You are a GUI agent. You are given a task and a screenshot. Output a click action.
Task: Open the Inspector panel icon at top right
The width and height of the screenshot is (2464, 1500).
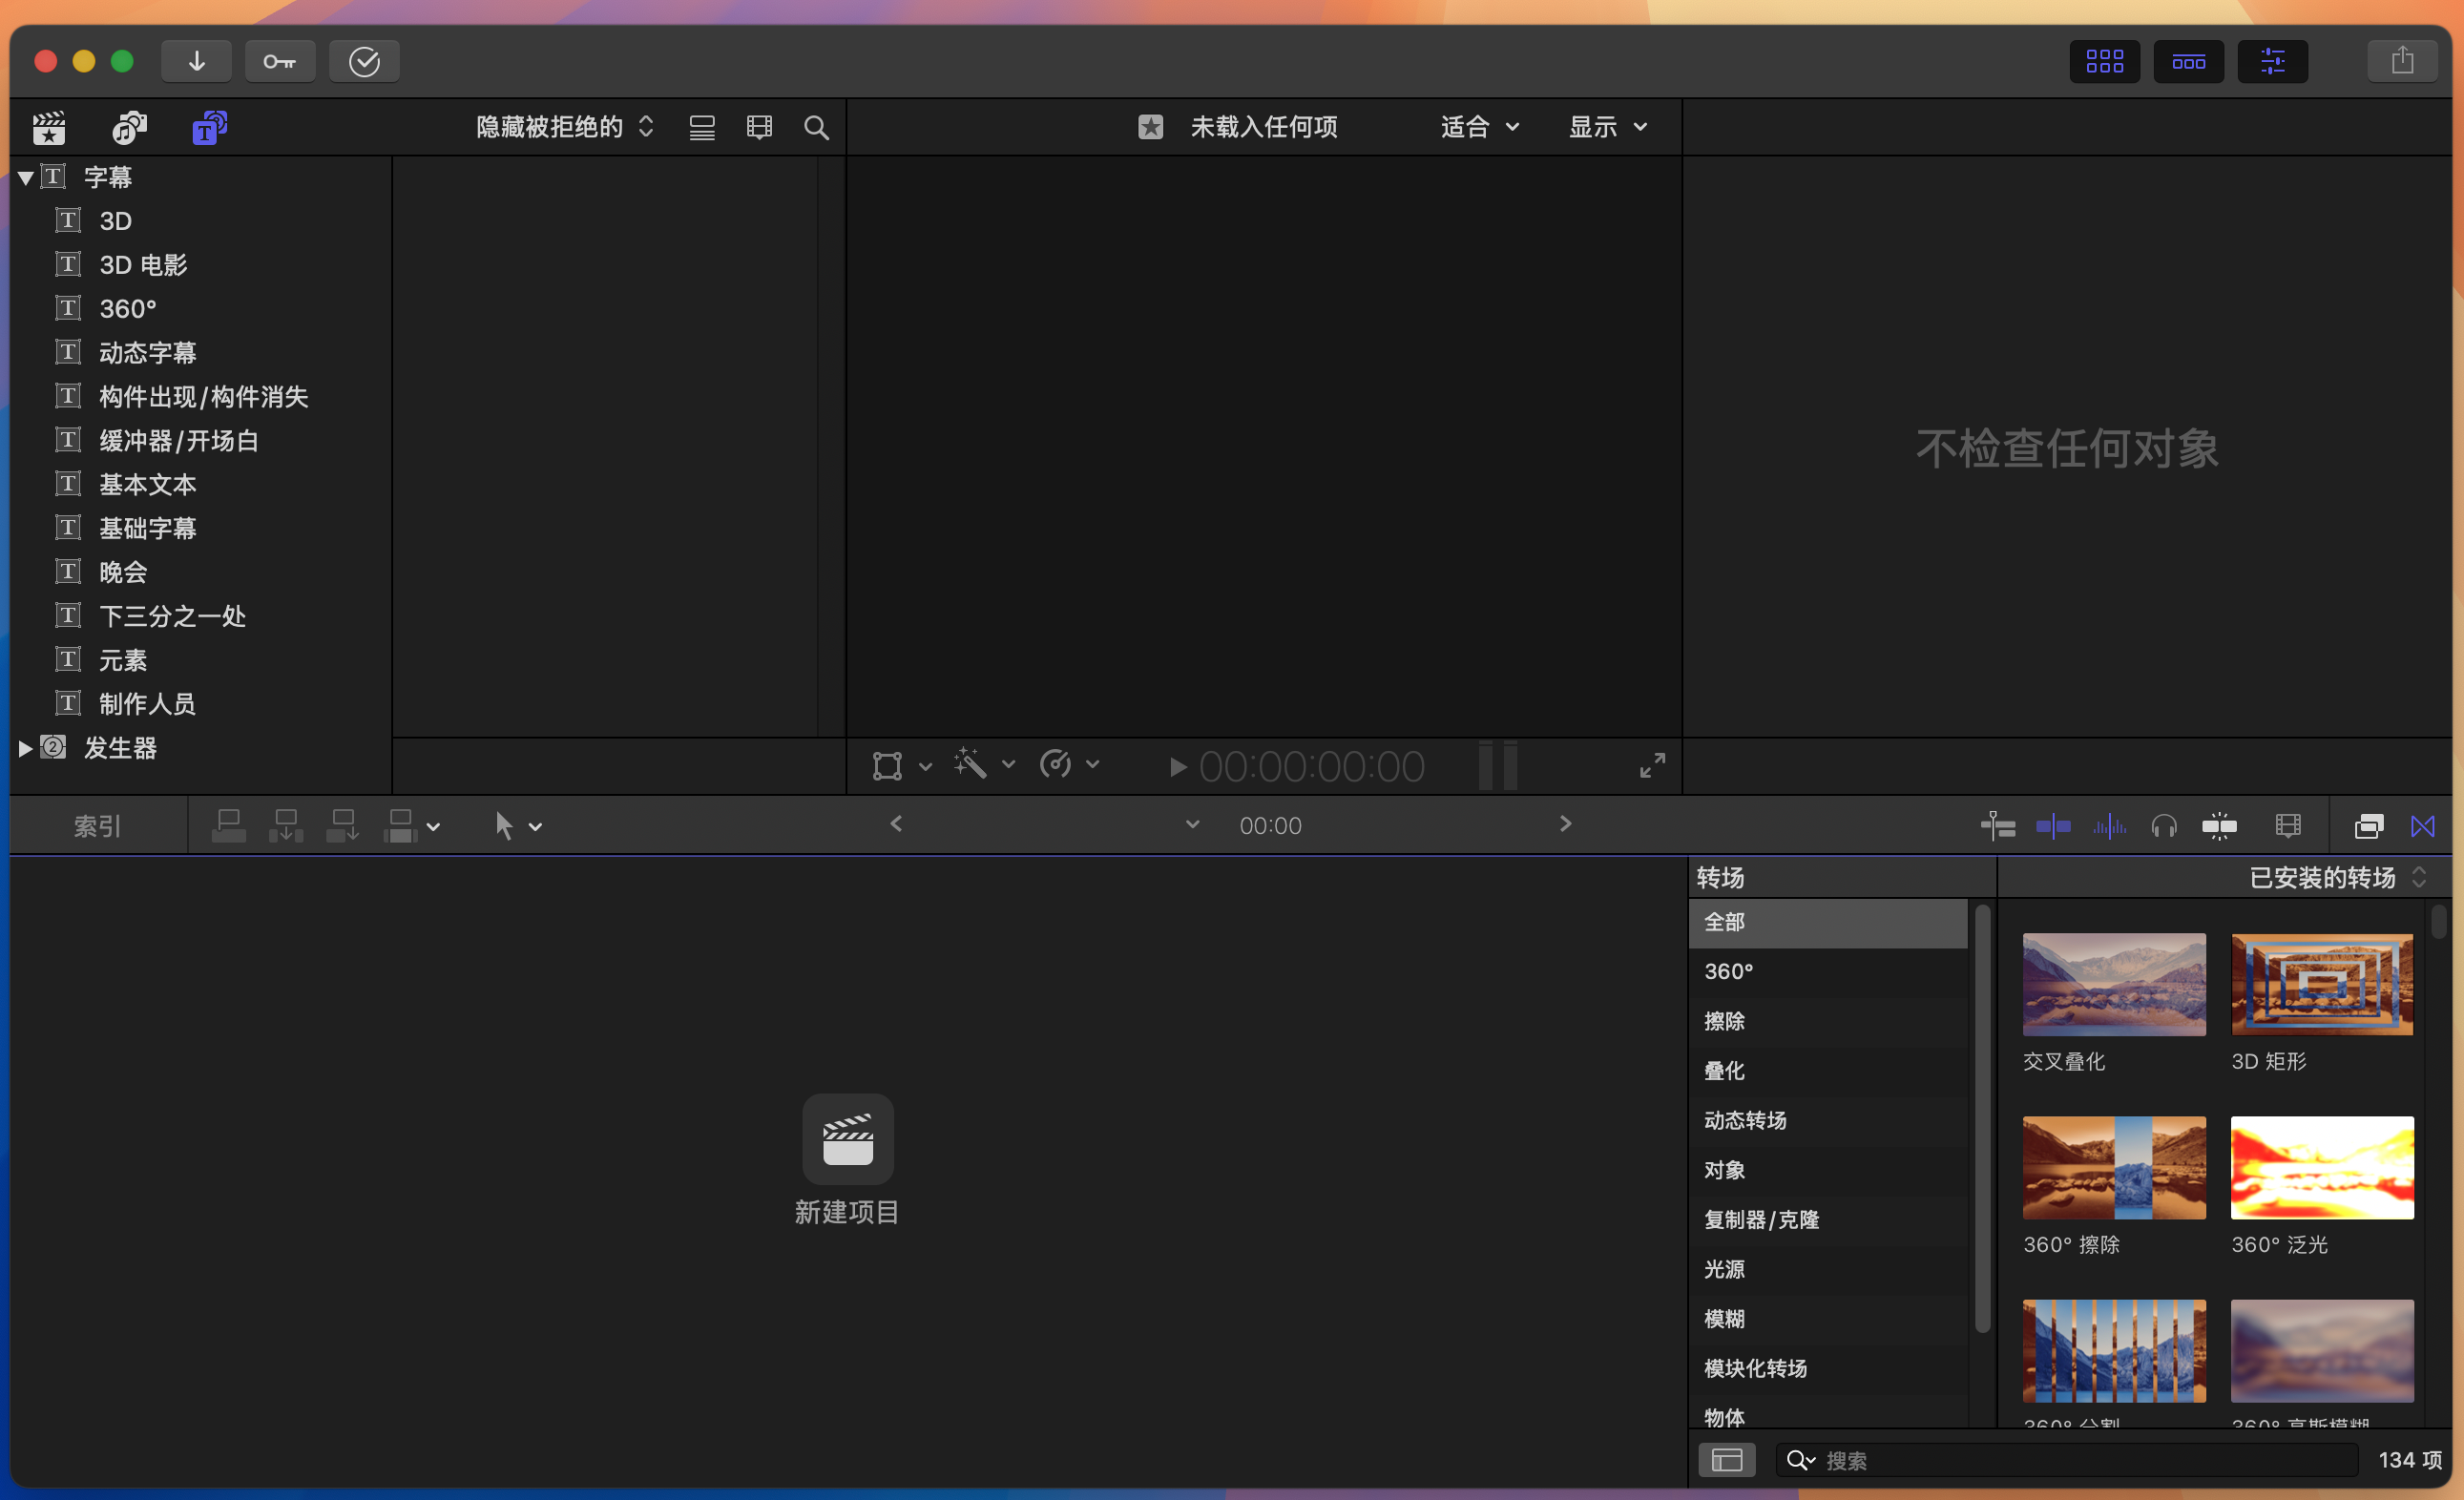point(2272,61)
